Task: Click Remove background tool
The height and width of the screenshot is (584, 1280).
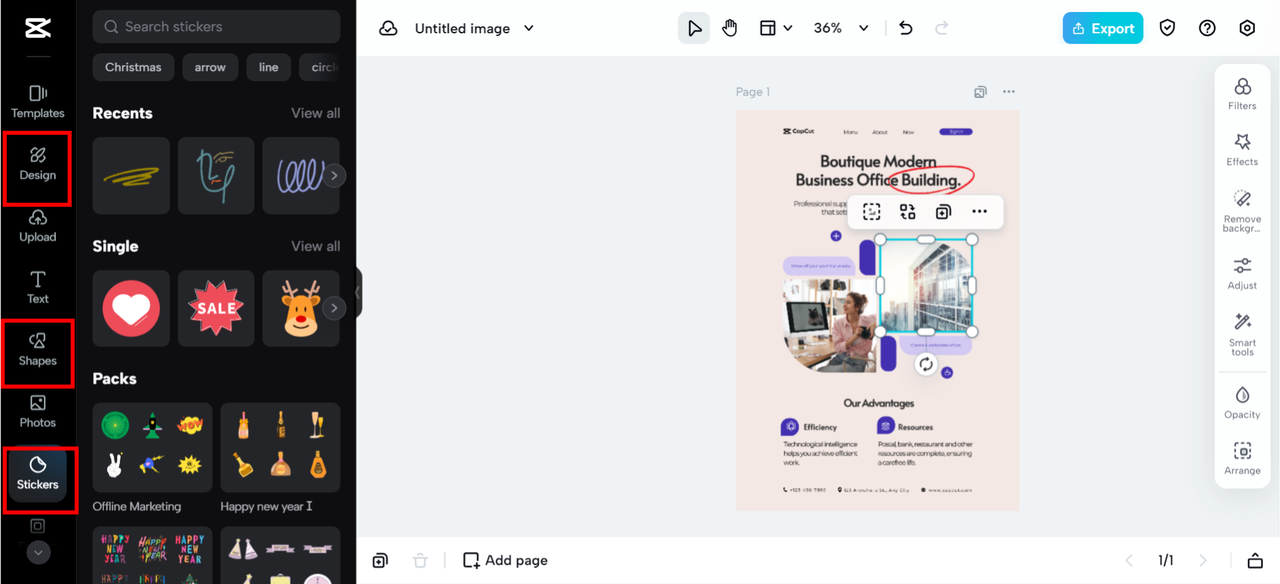Action: tap(1242, 210)
